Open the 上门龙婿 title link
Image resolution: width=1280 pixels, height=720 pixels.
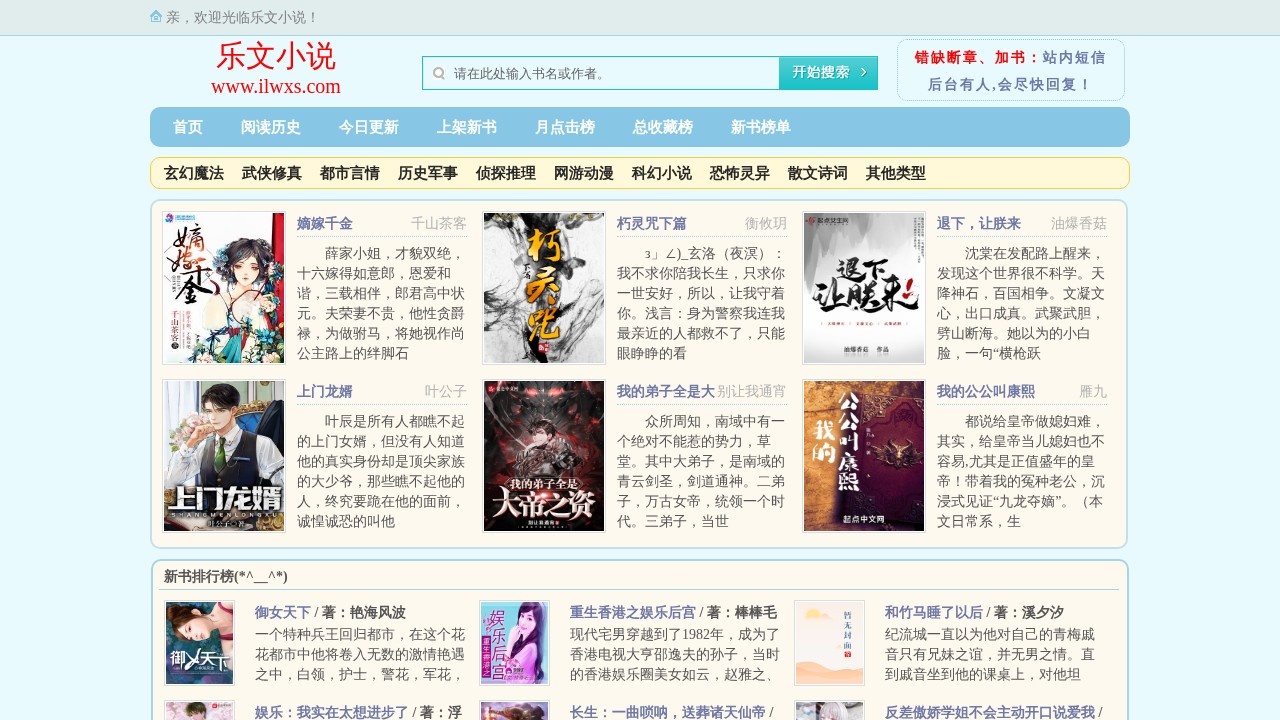coord(325,391)
